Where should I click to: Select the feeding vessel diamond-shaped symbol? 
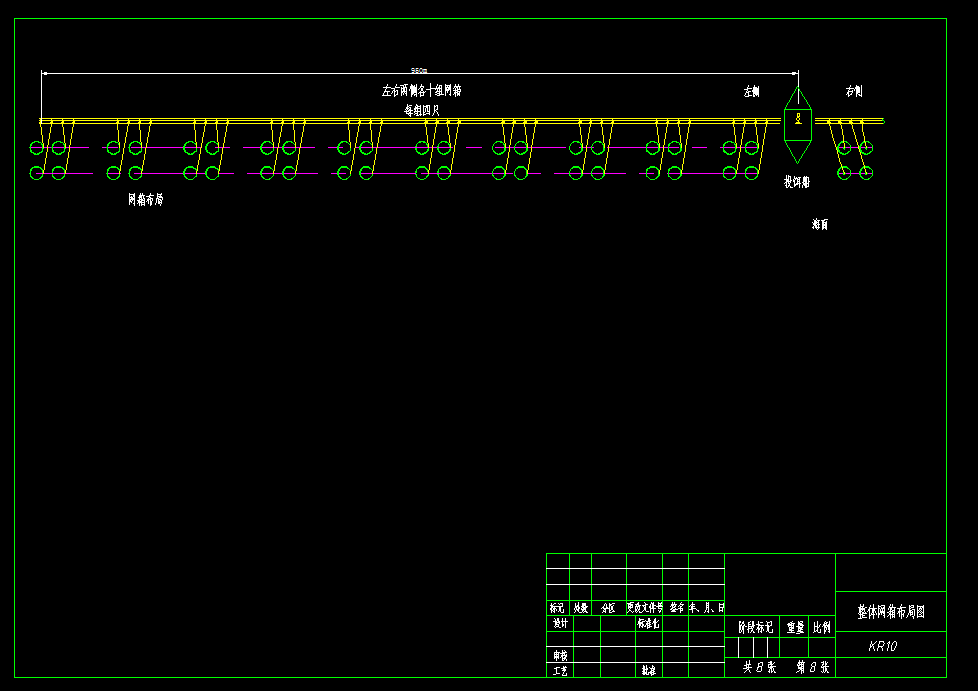pos(798,124)
